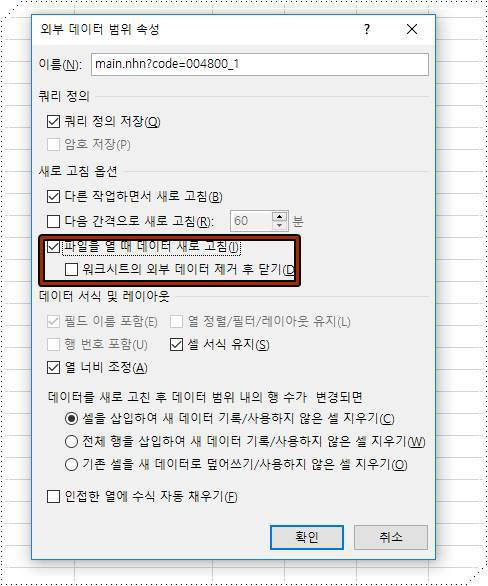488x586 pixels.
Task: Select 전체 행을 삽입하여 새 데이터 기록 option
Action: coord(71,441)
